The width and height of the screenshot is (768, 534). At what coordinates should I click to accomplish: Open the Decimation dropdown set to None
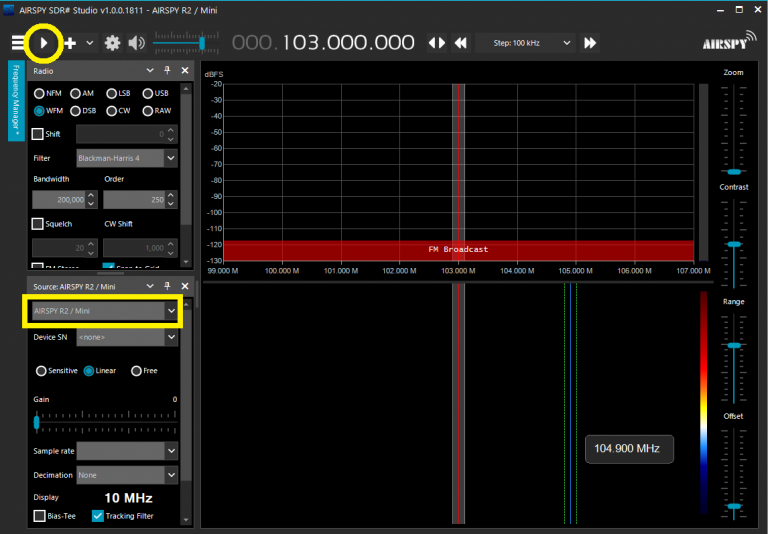127,475
